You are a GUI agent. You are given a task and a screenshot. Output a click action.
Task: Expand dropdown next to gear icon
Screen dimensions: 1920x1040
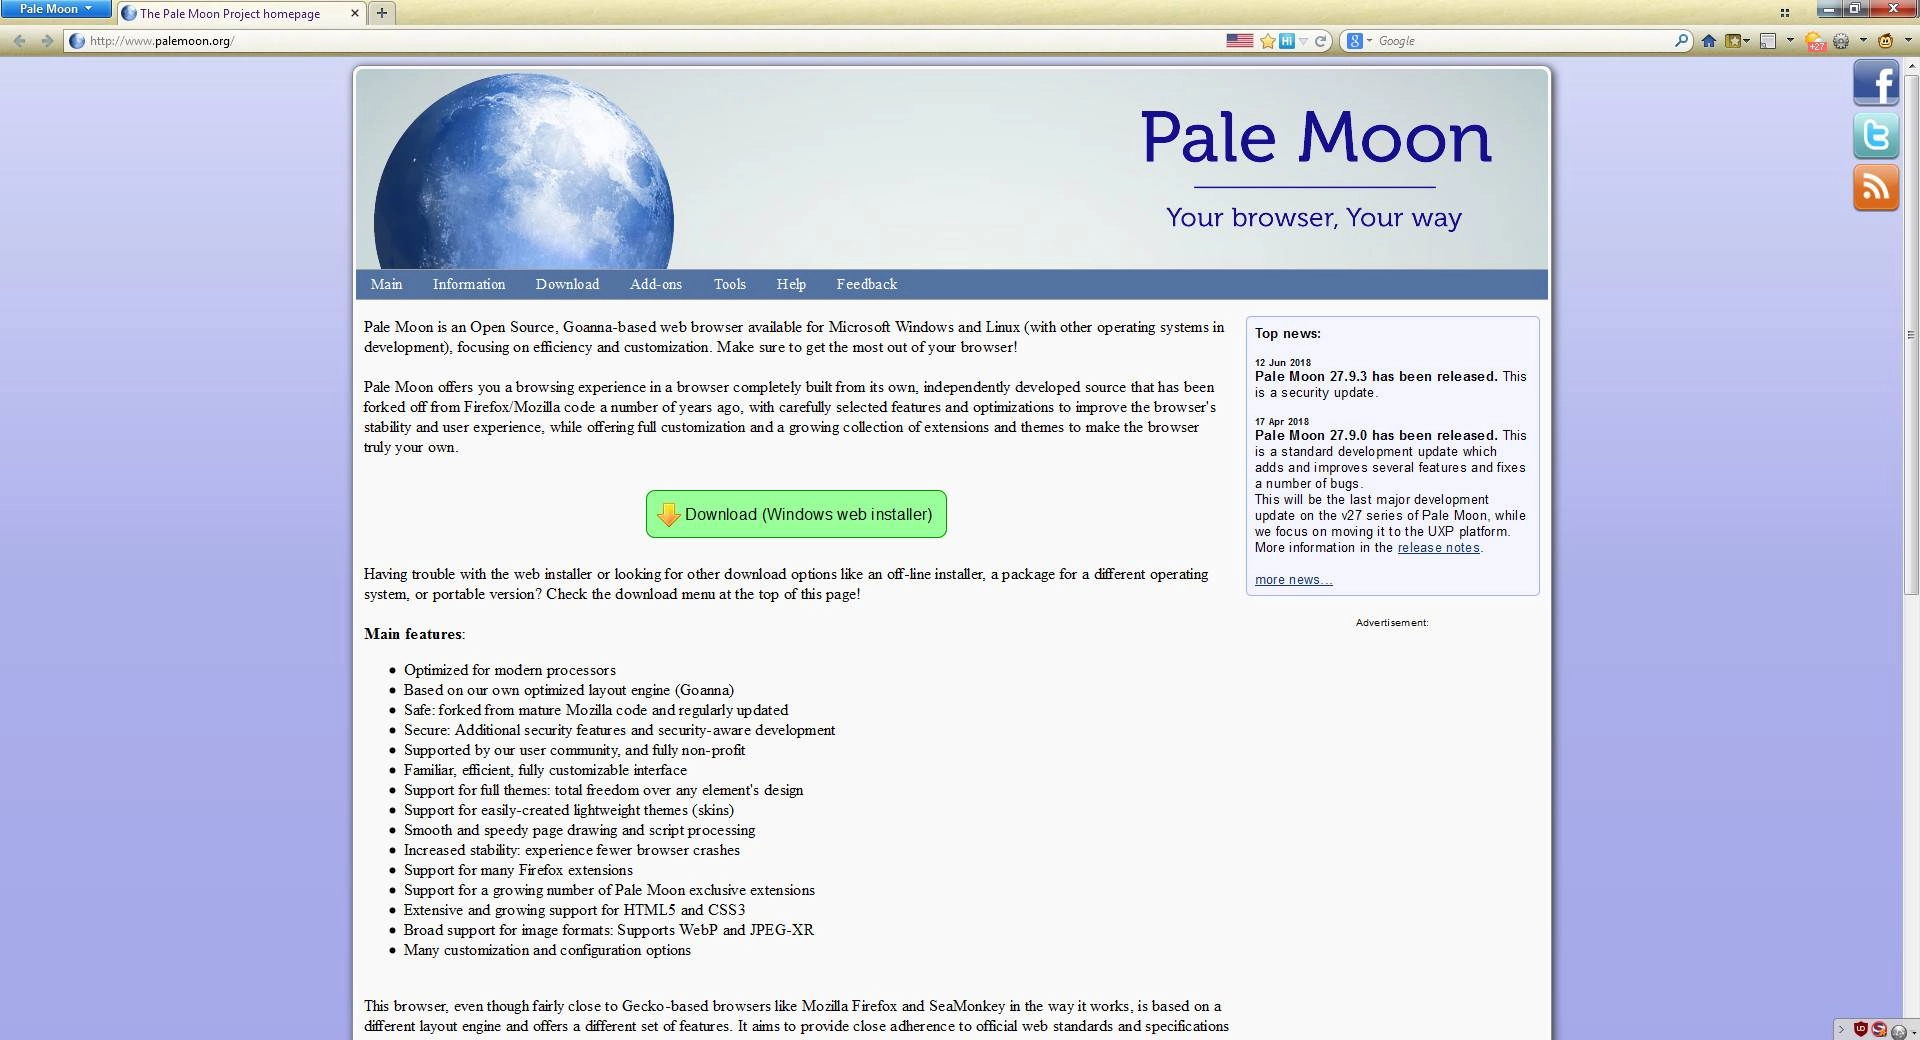(1863, 40)
